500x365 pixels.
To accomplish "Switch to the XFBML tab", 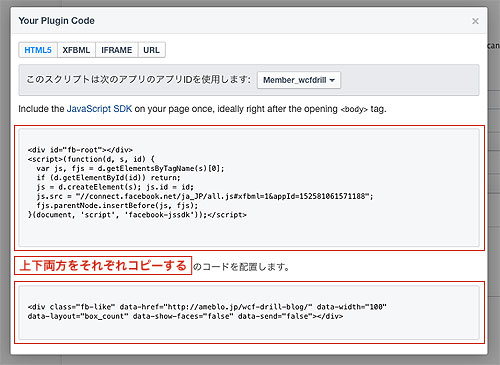I will pos(76,50).
